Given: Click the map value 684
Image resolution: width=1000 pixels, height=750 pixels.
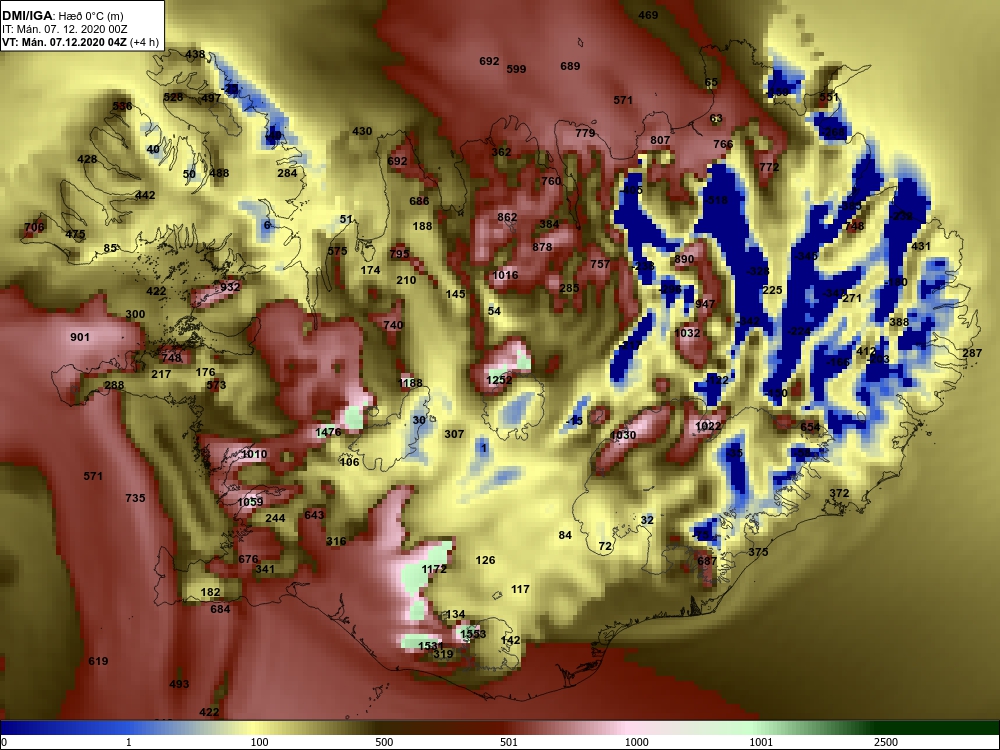Looking at the screenshot, I should click(x=220, y=609).
